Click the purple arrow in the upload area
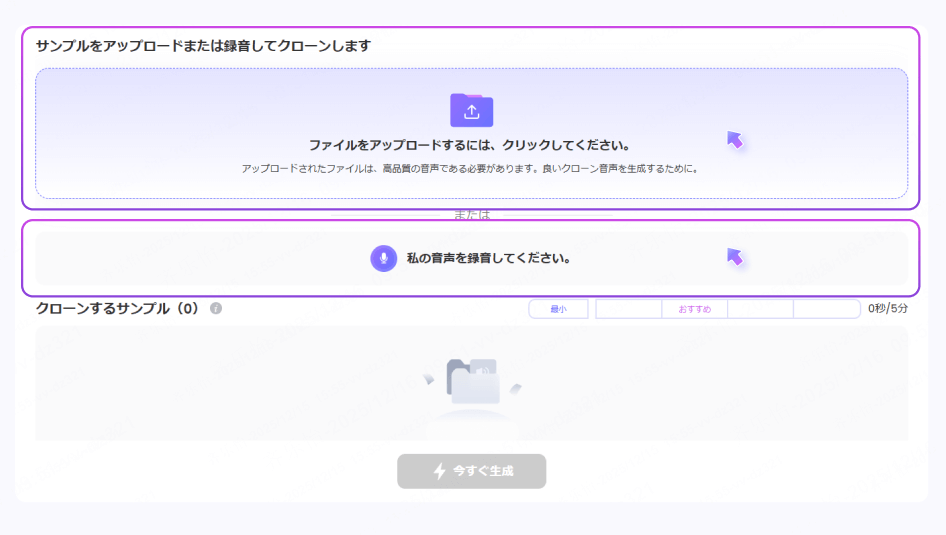This screenshot has height=535, width=946. 735,139
